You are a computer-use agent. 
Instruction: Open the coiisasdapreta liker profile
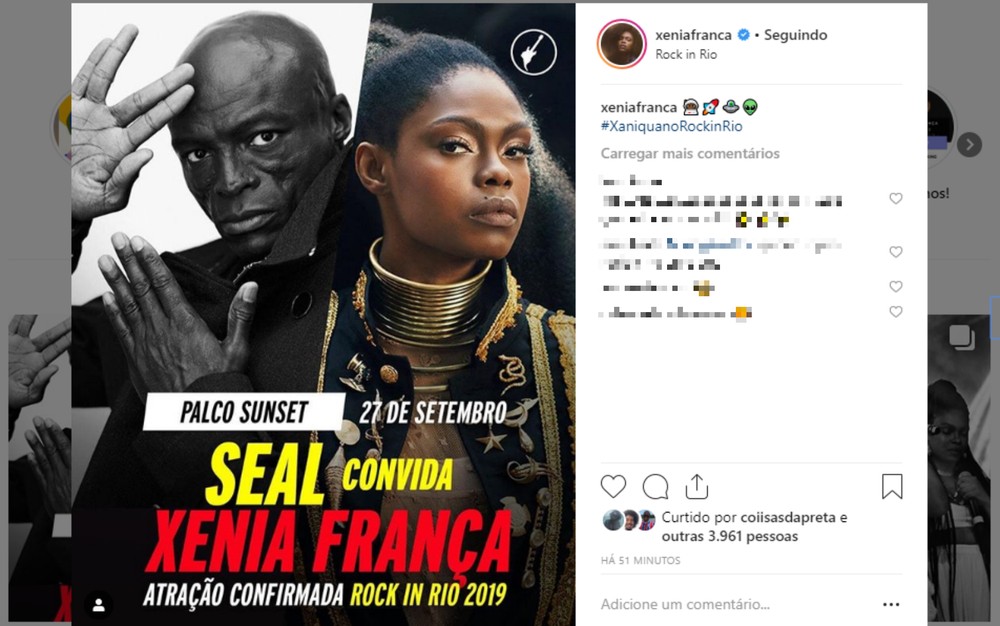pos(788,518)
